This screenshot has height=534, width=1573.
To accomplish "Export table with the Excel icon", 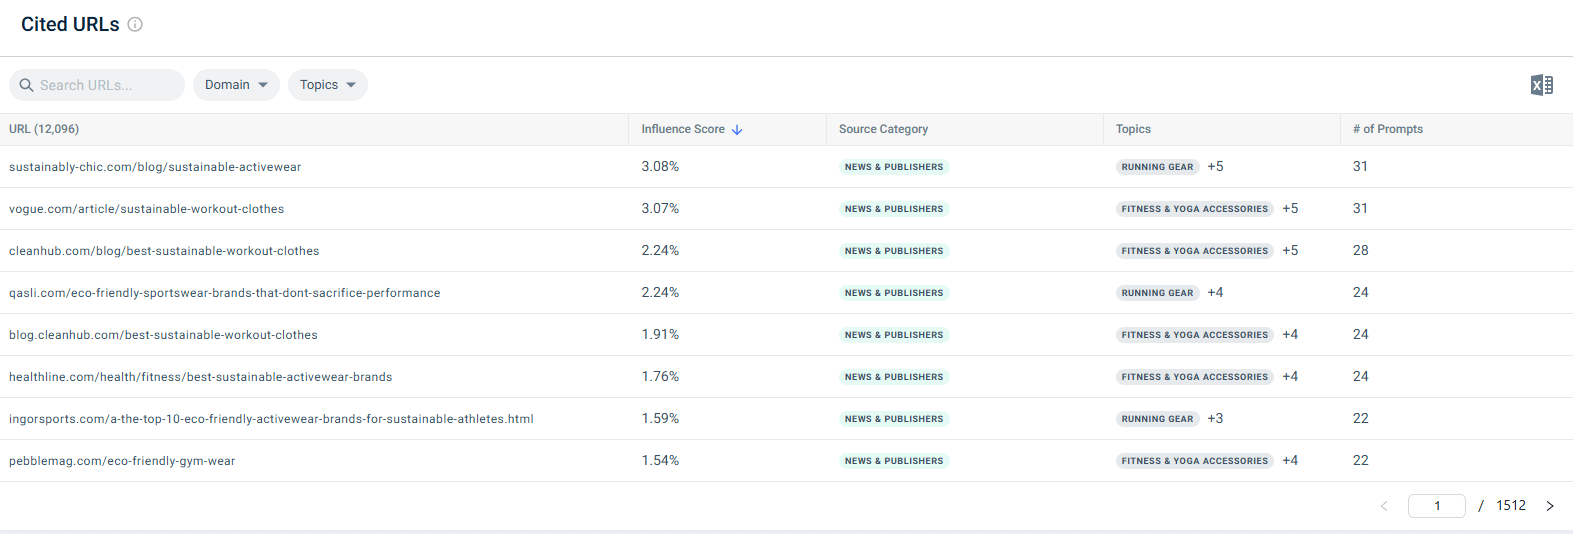I will point(1541,85).
